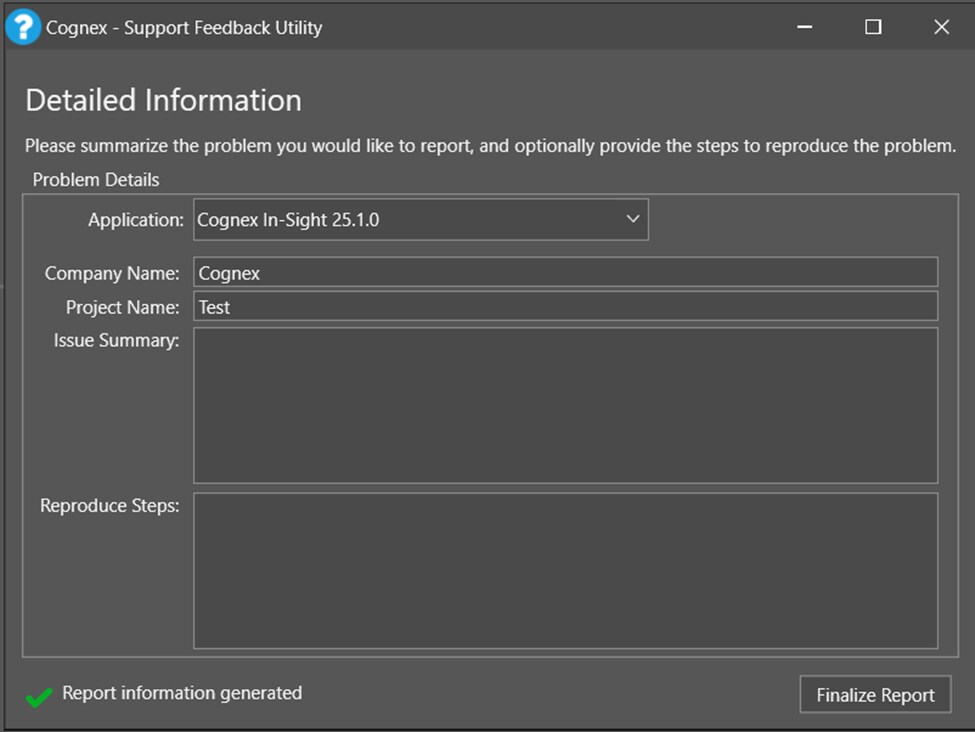Screen dimensions: 975x732
Task: Open the Application dropdown list
Action: (420, 220)
